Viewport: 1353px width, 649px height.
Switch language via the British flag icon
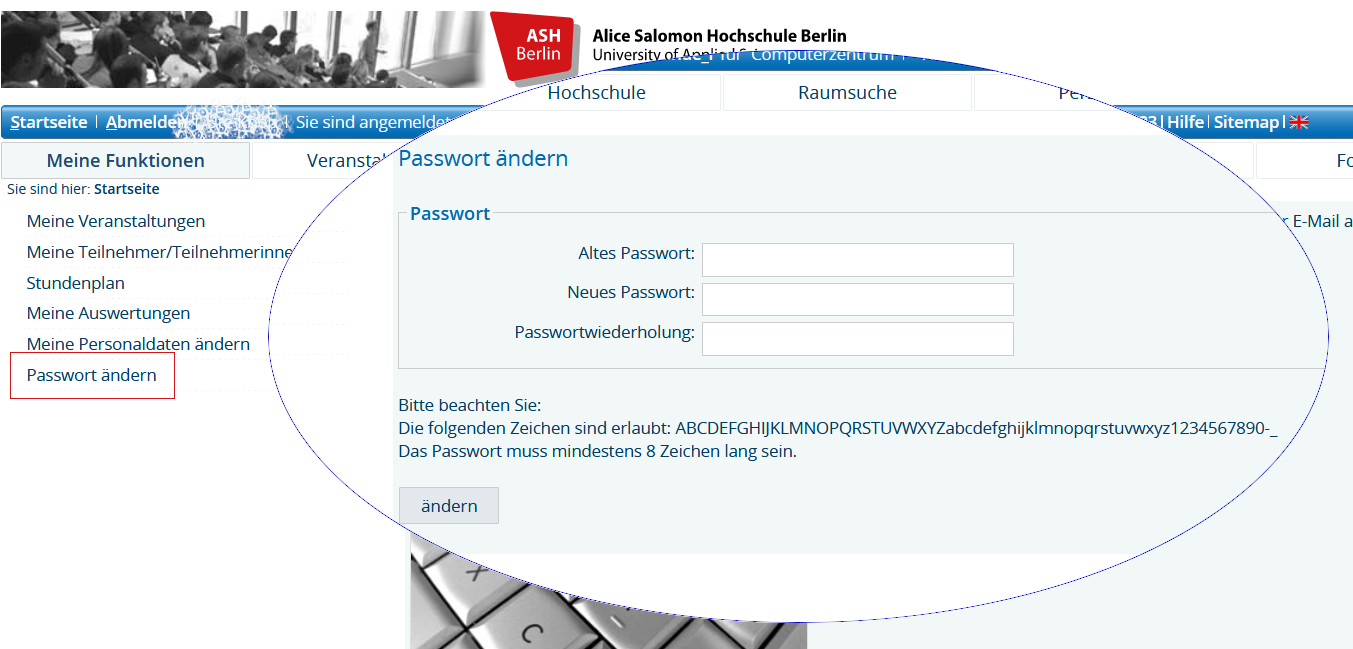click(1299, 122)
